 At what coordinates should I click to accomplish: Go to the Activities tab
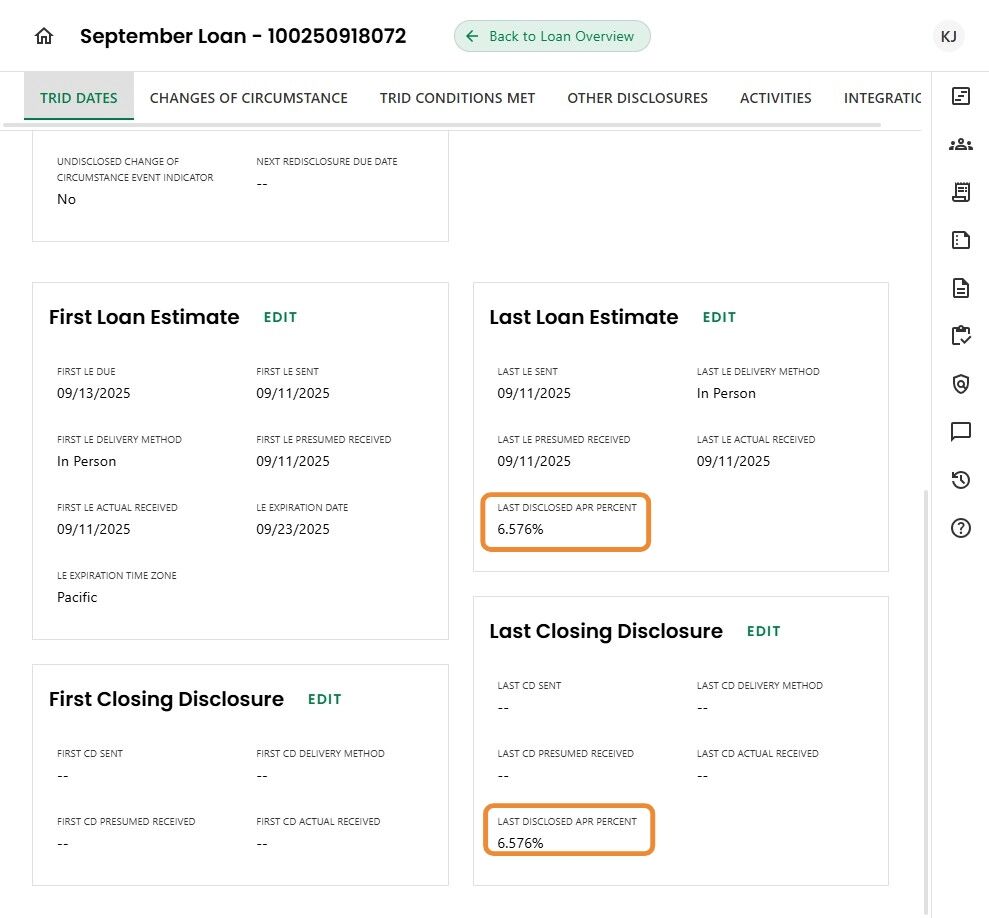coord(775,98)
